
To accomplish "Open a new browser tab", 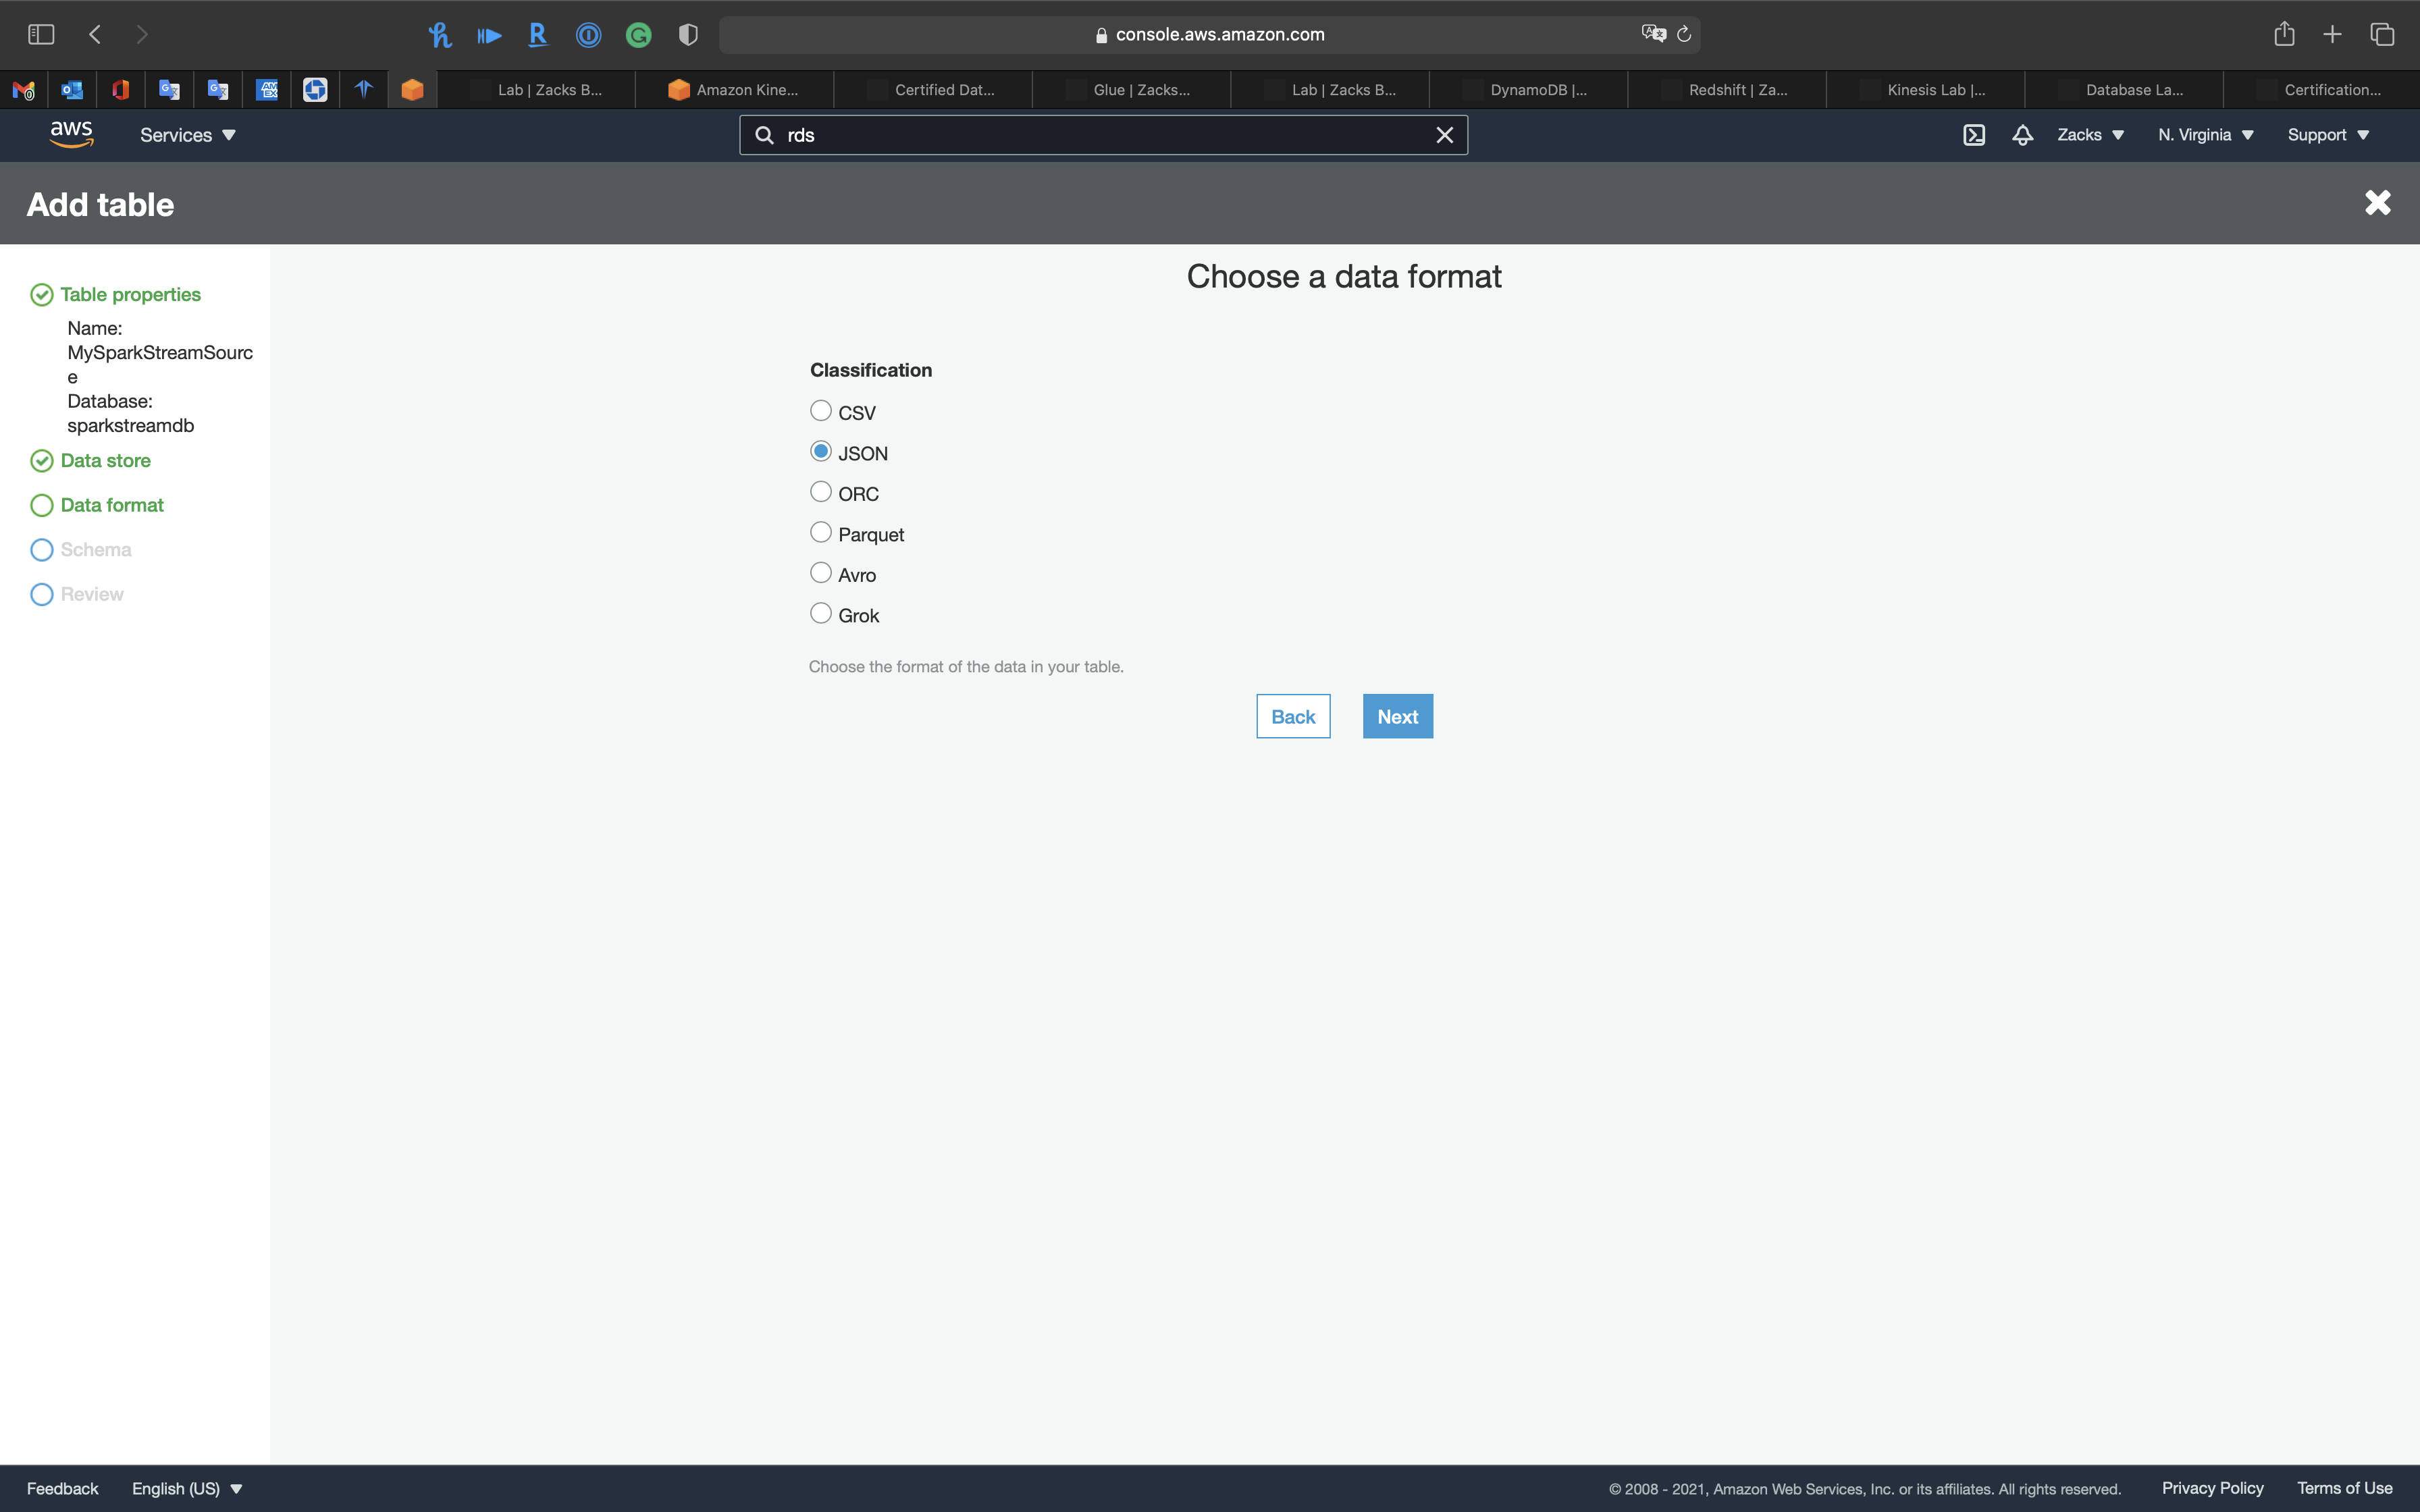I will [2332, 35].
